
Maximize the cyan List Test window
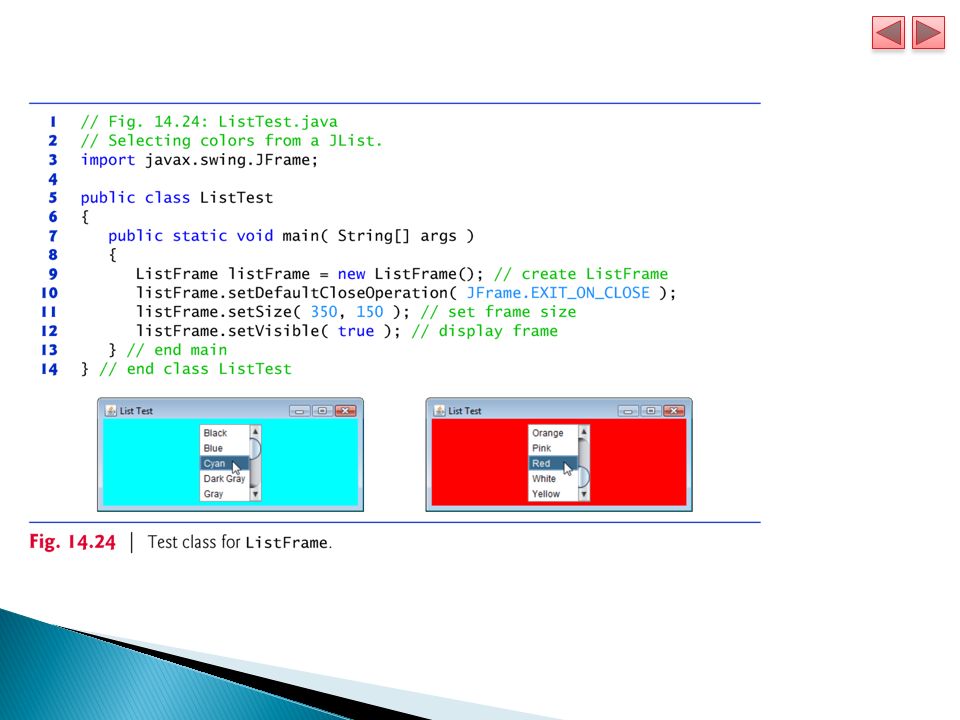point(322,411)
